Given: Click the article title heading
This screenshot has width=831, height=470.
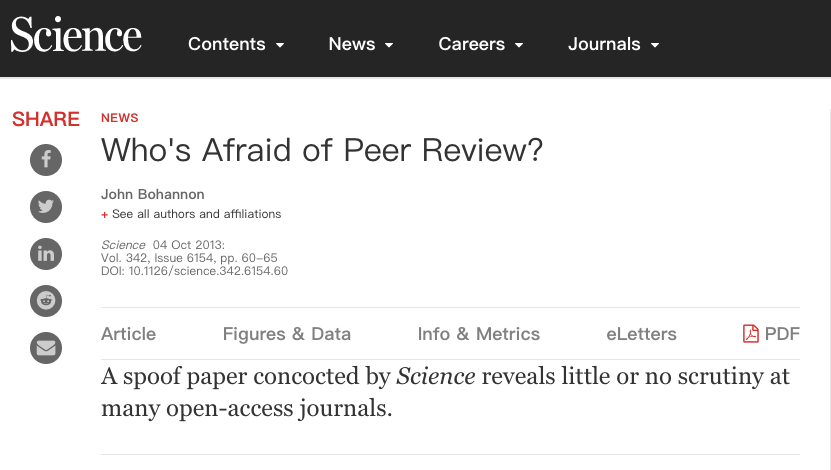Looking at the screenshot, I should [x=321, y=150].
